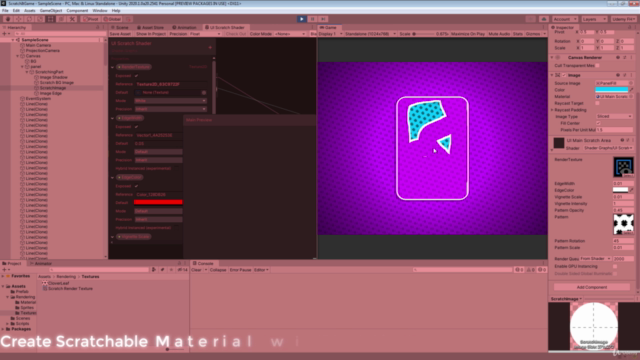Open the Component menu
Screen dimensions: 640x360
tap(77, 11)
